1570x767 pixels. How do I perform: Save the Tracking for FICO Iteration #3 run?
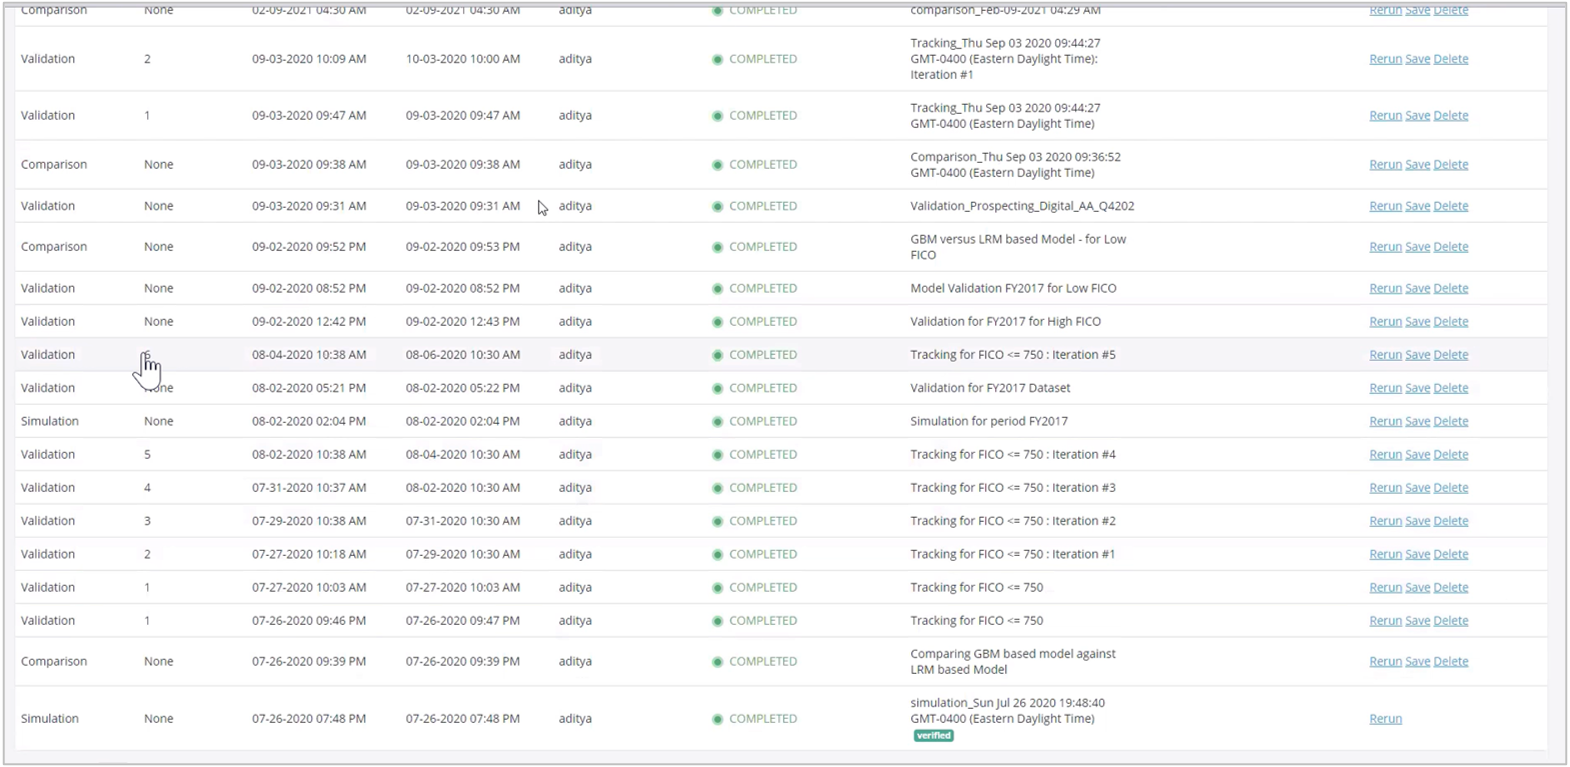[1417, 488]
